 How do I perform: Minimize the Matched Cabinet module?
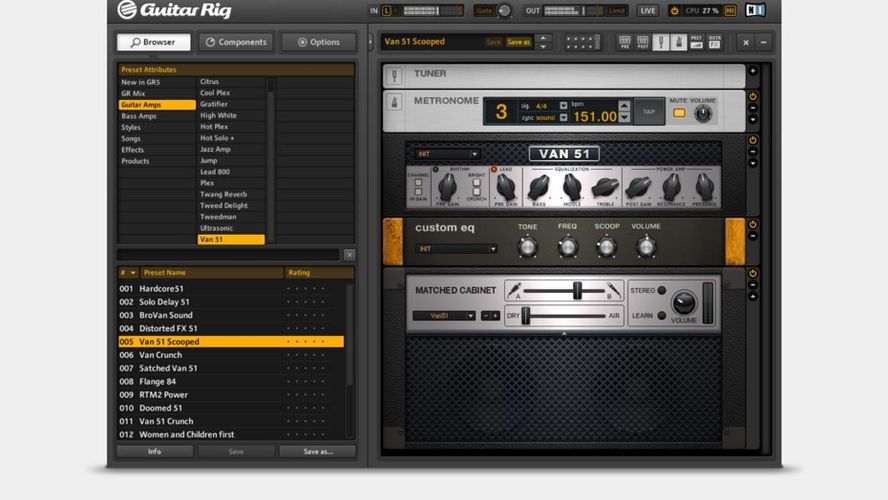753,285
